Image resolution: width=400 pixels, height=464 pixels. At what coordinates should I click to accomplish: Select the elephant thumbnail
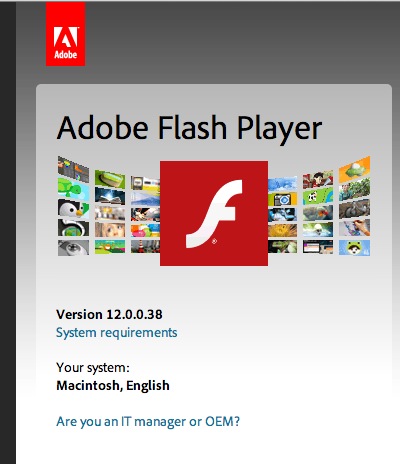tap(354, 209)
